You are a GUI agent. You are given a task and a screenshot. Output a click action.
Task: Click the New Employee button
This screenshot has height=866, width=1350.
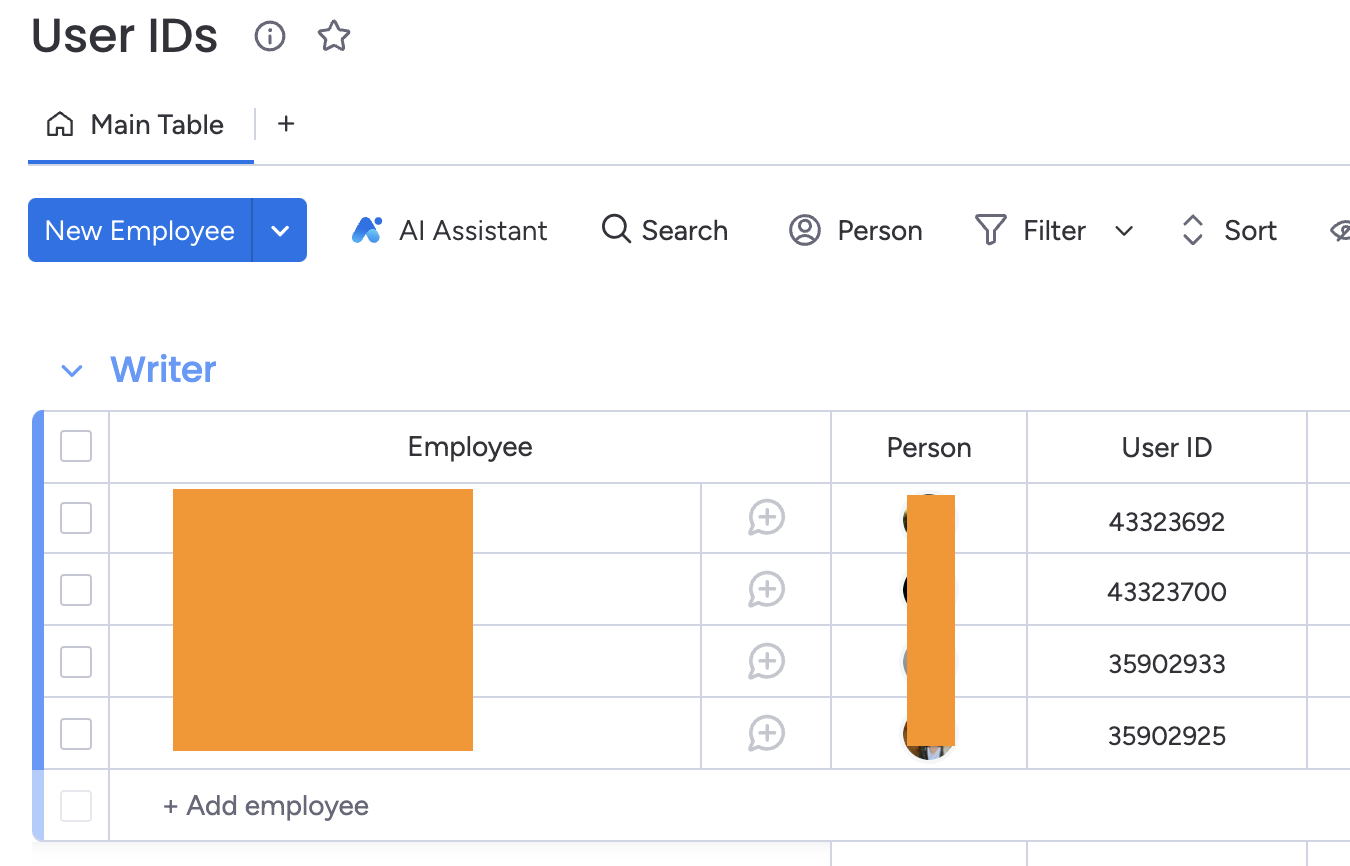tap(140, 230)
